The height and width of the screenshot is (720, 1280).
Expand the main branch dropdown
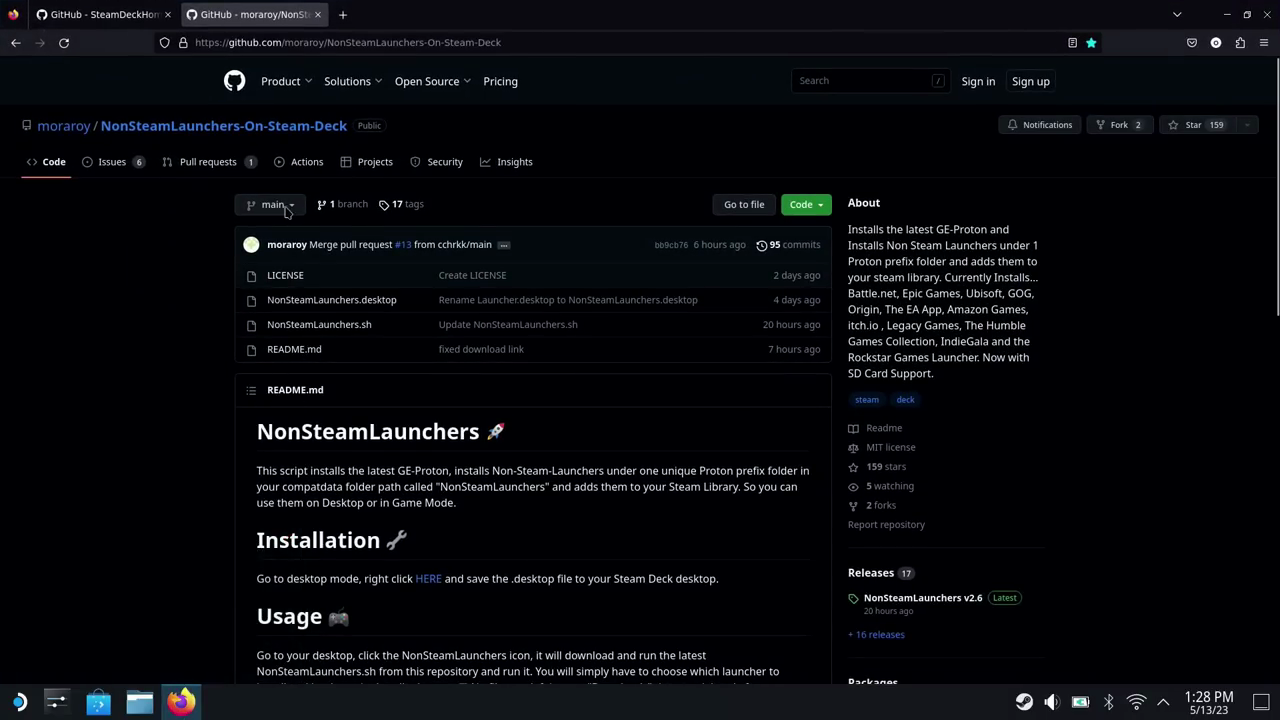click(x=270, y=205)
